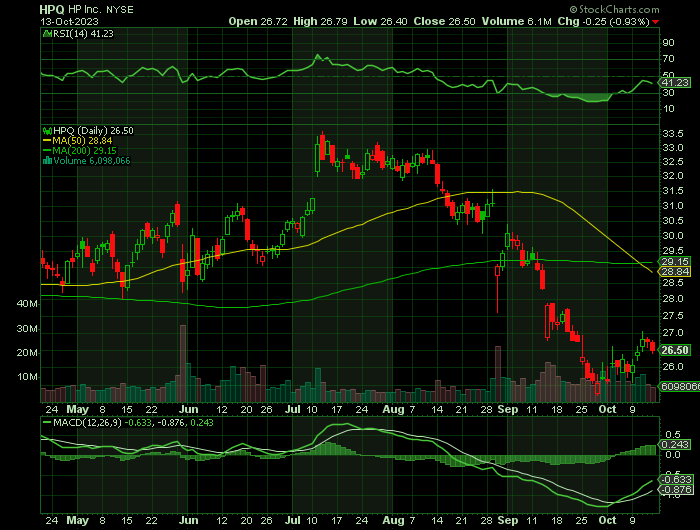Click the 0.243 MACD histogram value tag
The height and width of the screenshot is (530, 700).
[675, 445]
